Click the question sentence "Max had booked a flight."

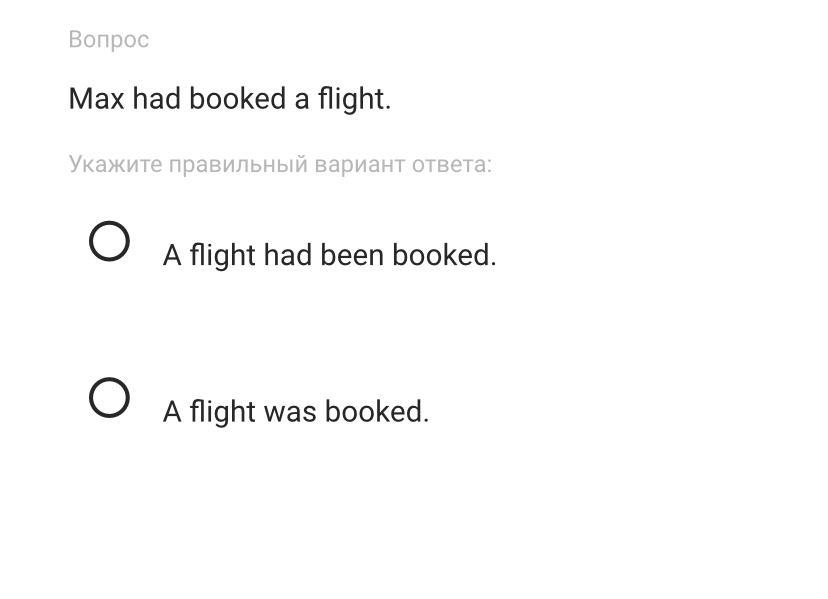pos(230,99)
